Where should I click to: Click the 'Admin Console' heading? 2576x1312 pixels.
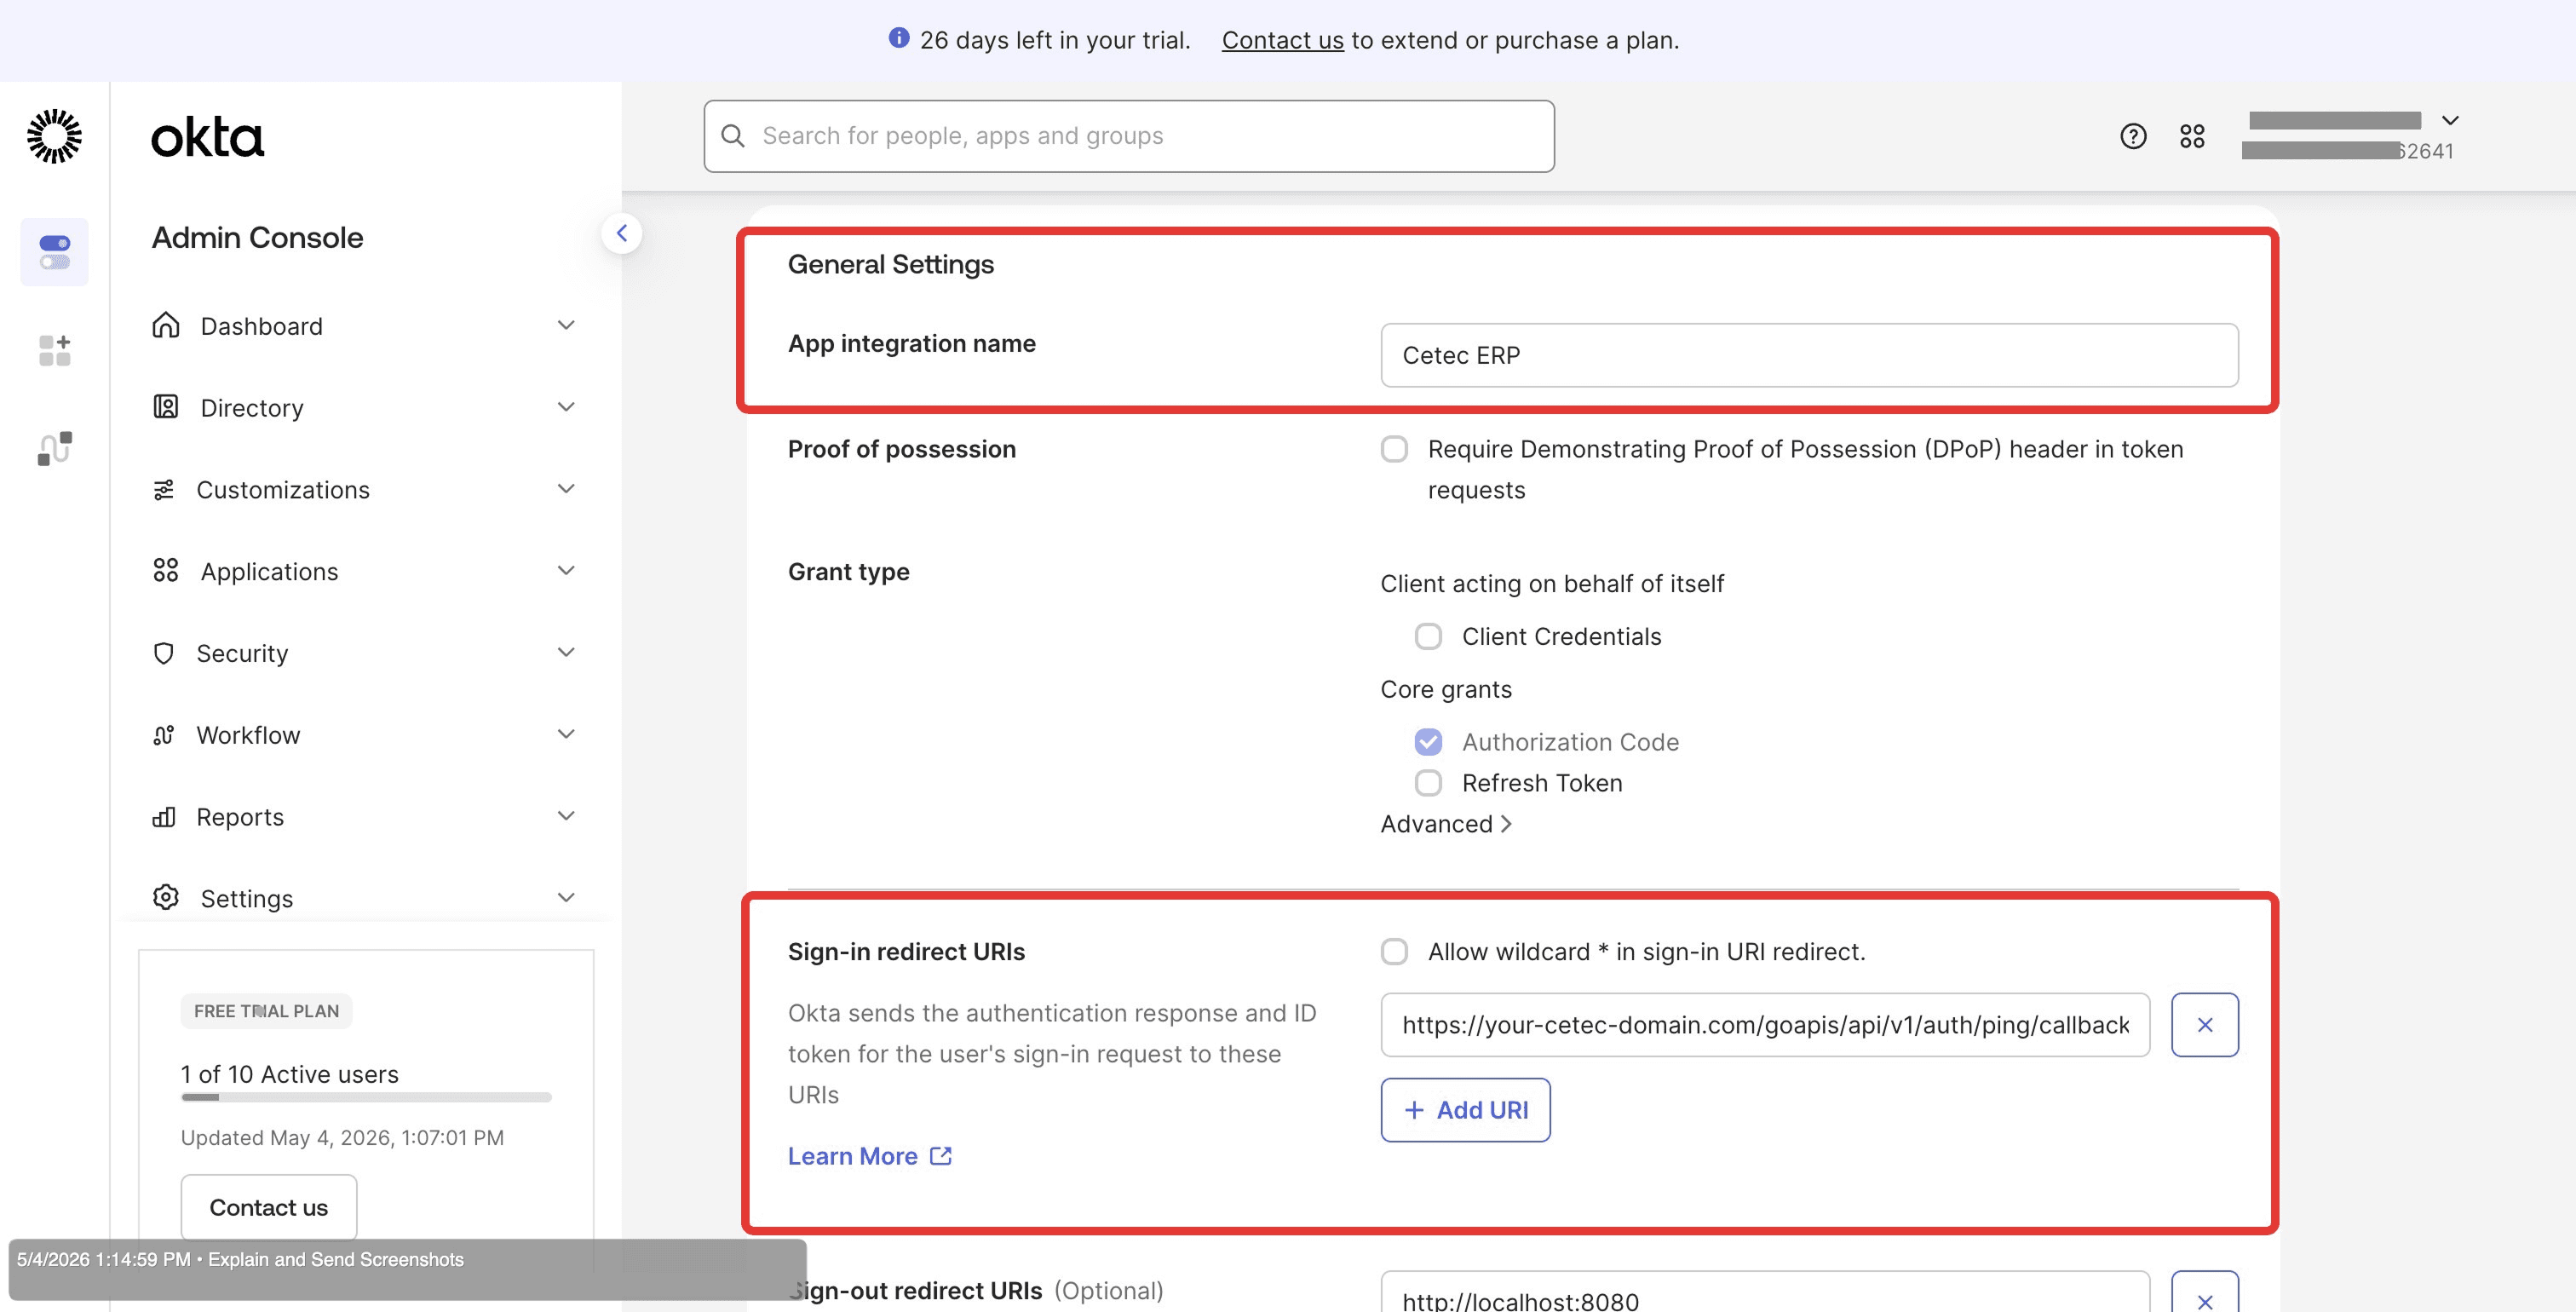click(257, 238)
